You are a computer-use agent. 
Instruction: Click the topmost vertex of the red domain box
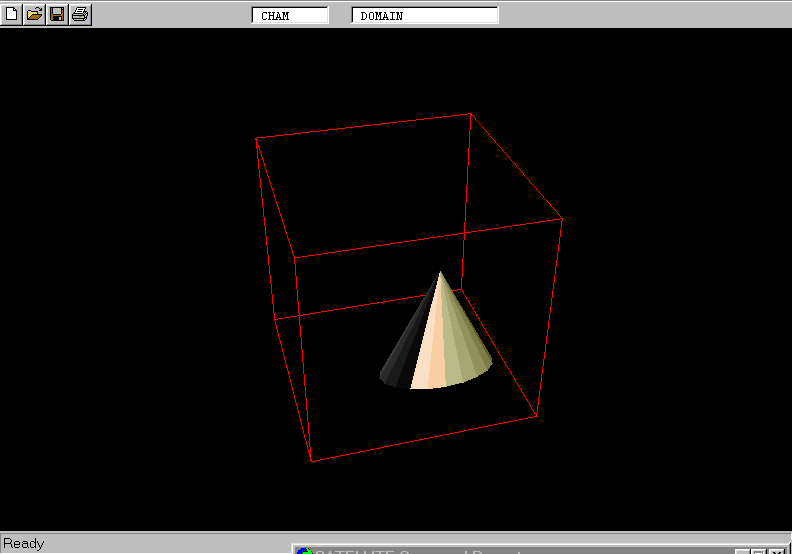[x=470, y=114]
